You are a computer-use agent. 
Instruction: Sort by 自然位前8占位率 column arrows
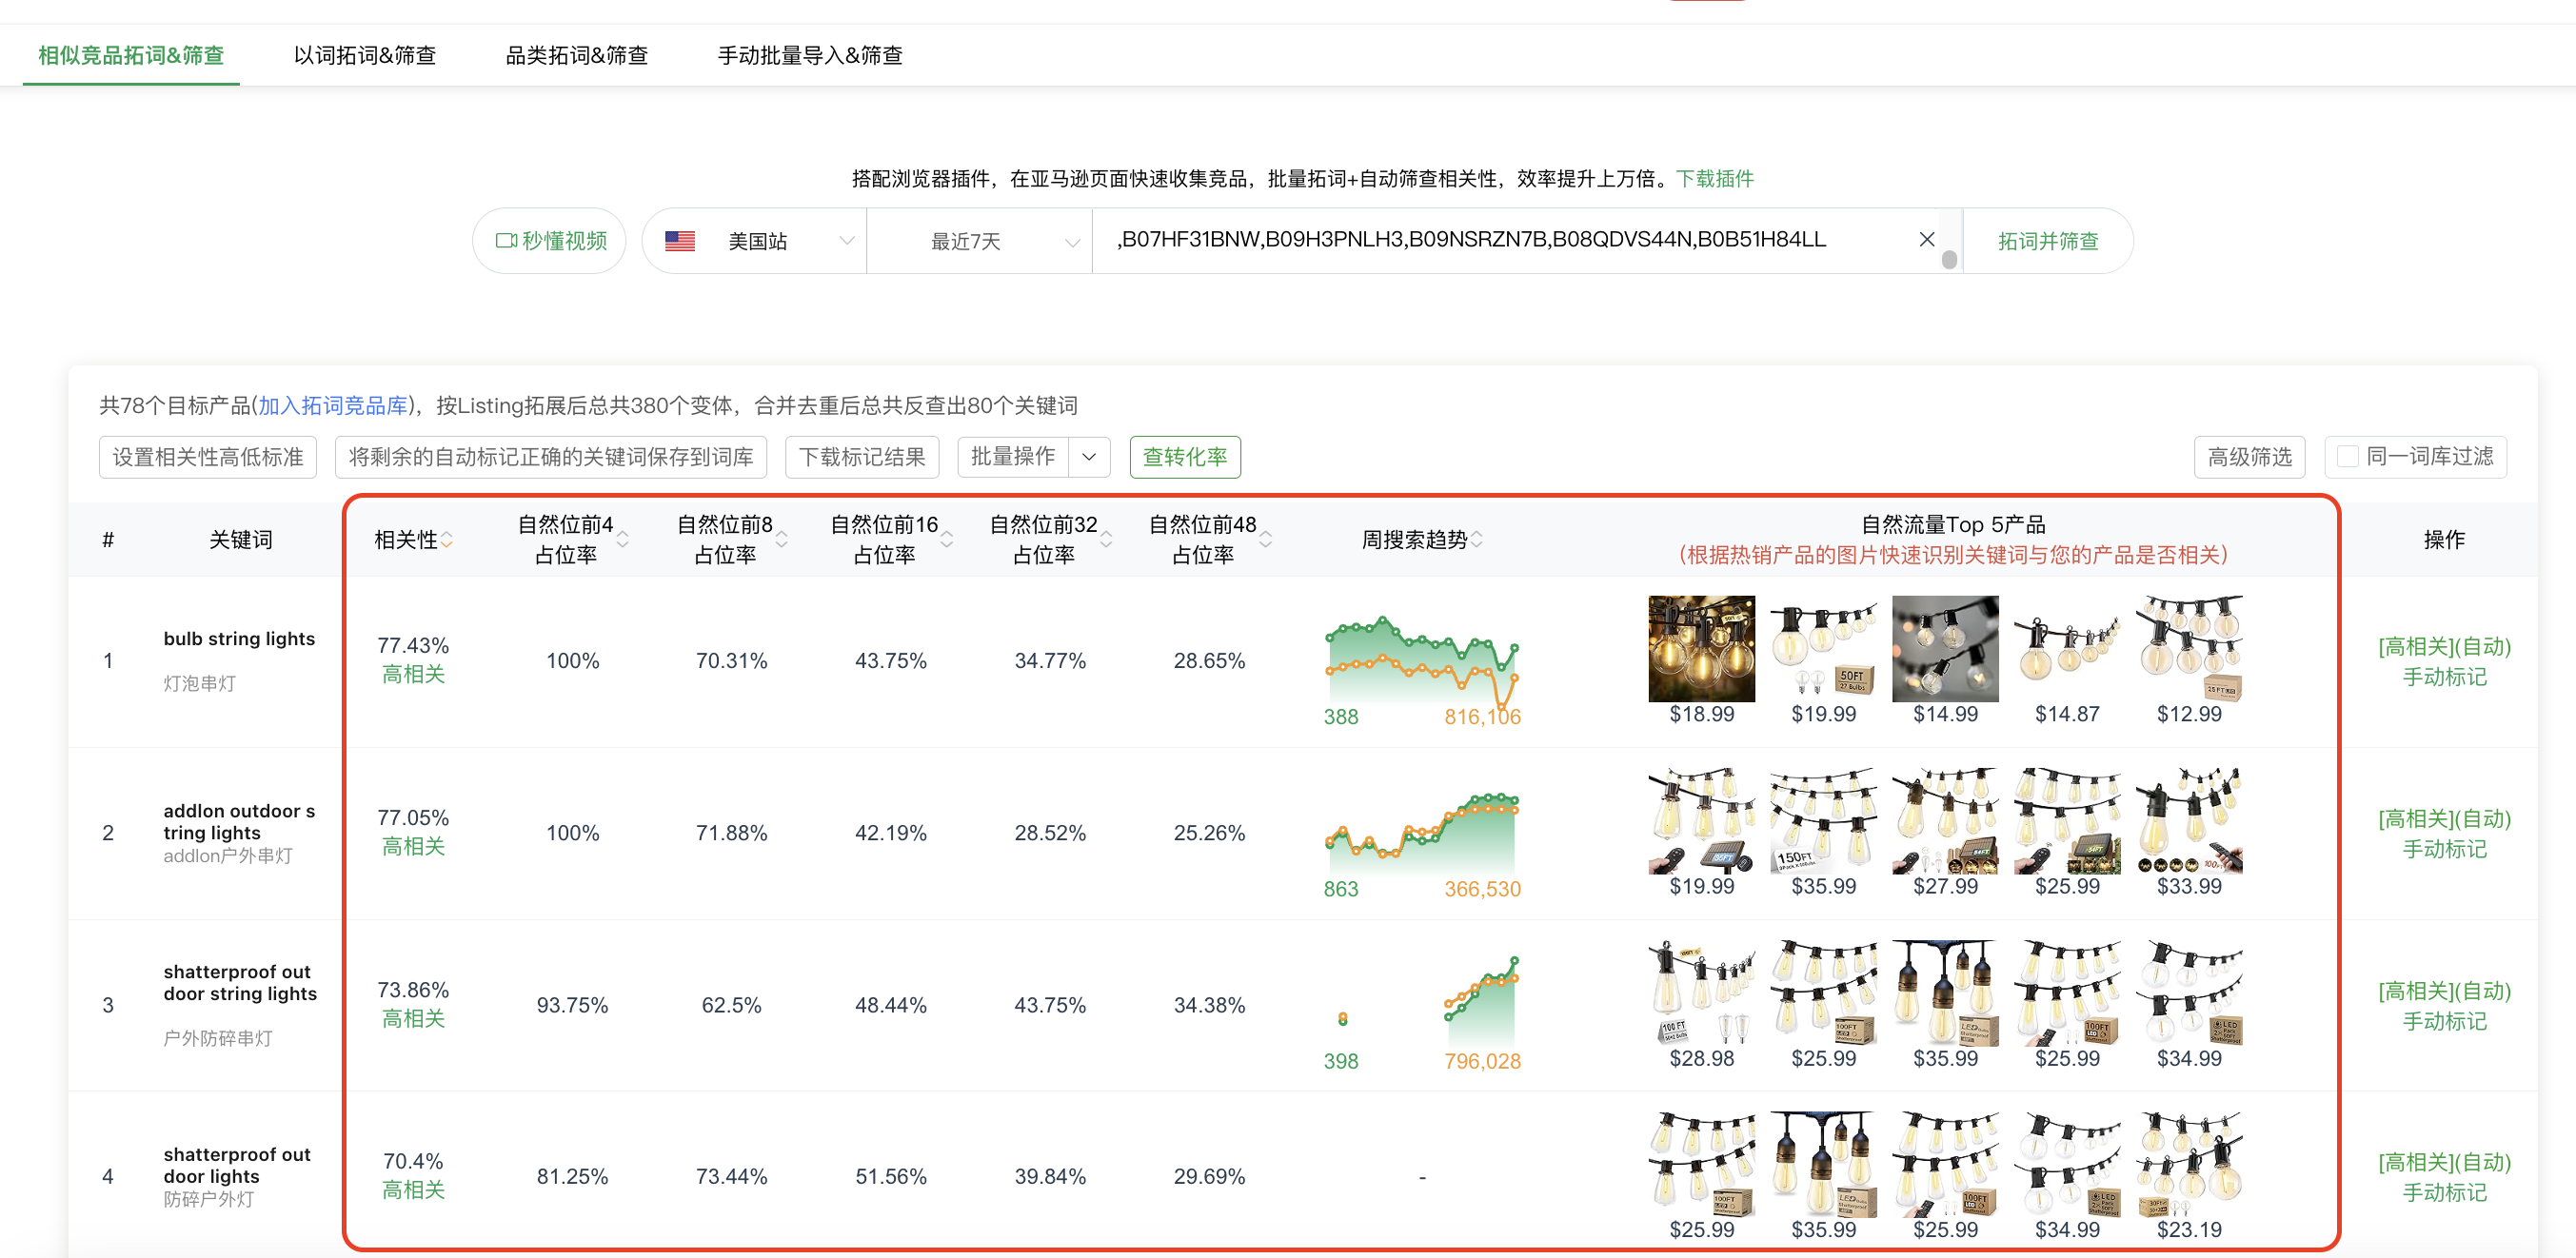782,540
